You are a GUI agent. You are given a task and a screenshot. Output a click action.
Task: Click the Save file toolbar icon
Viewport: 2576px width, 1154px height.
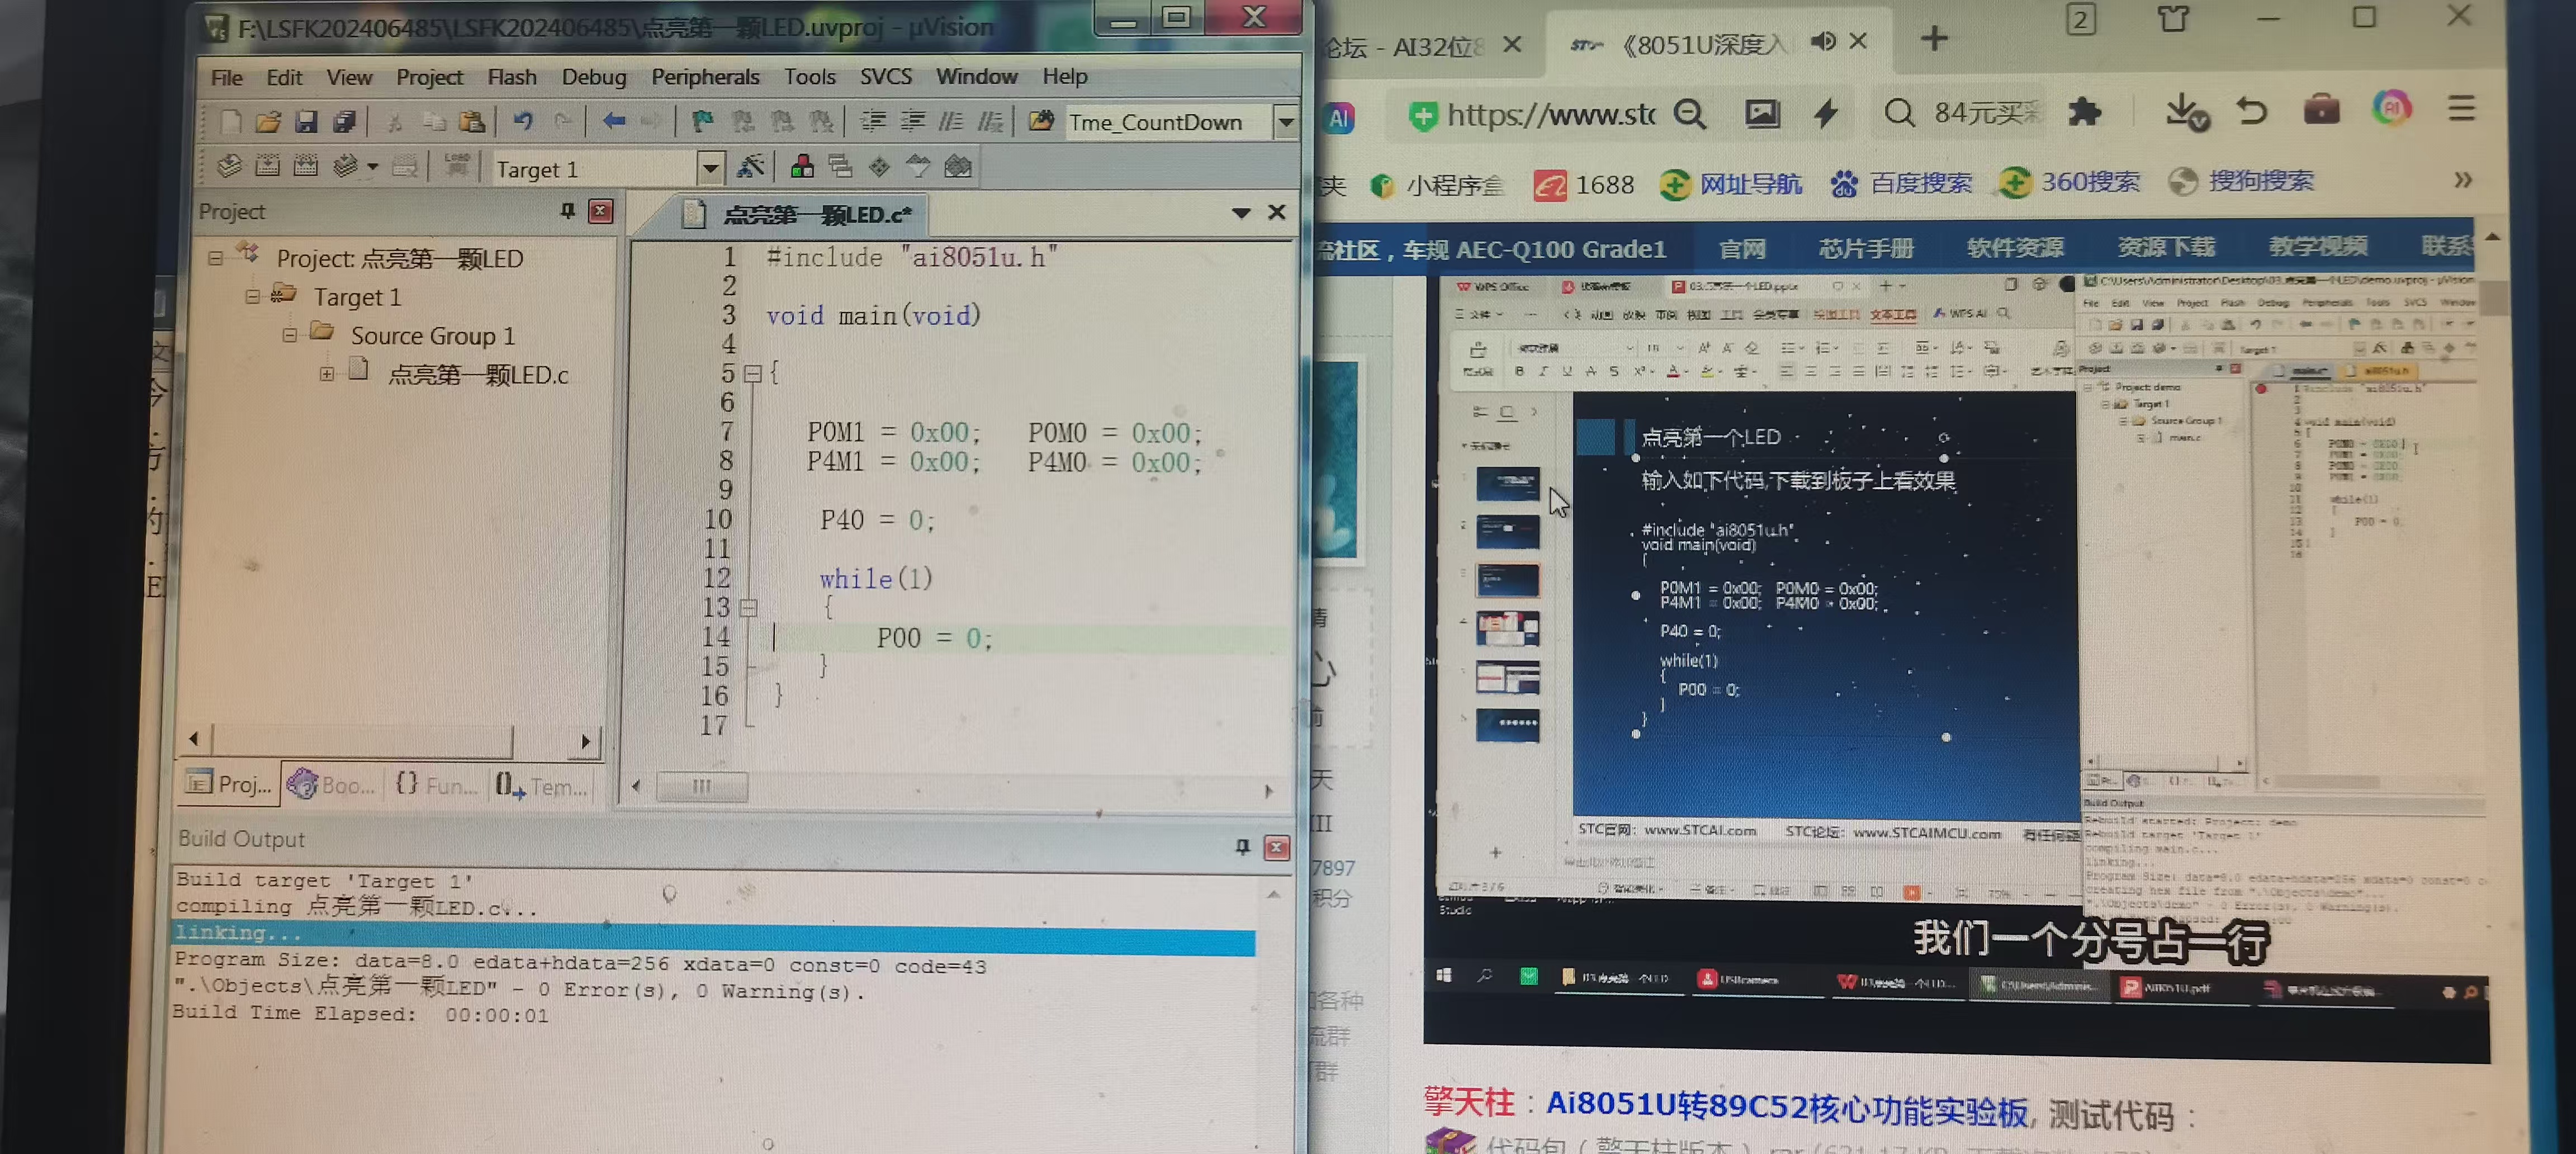[x=306, y=122]
